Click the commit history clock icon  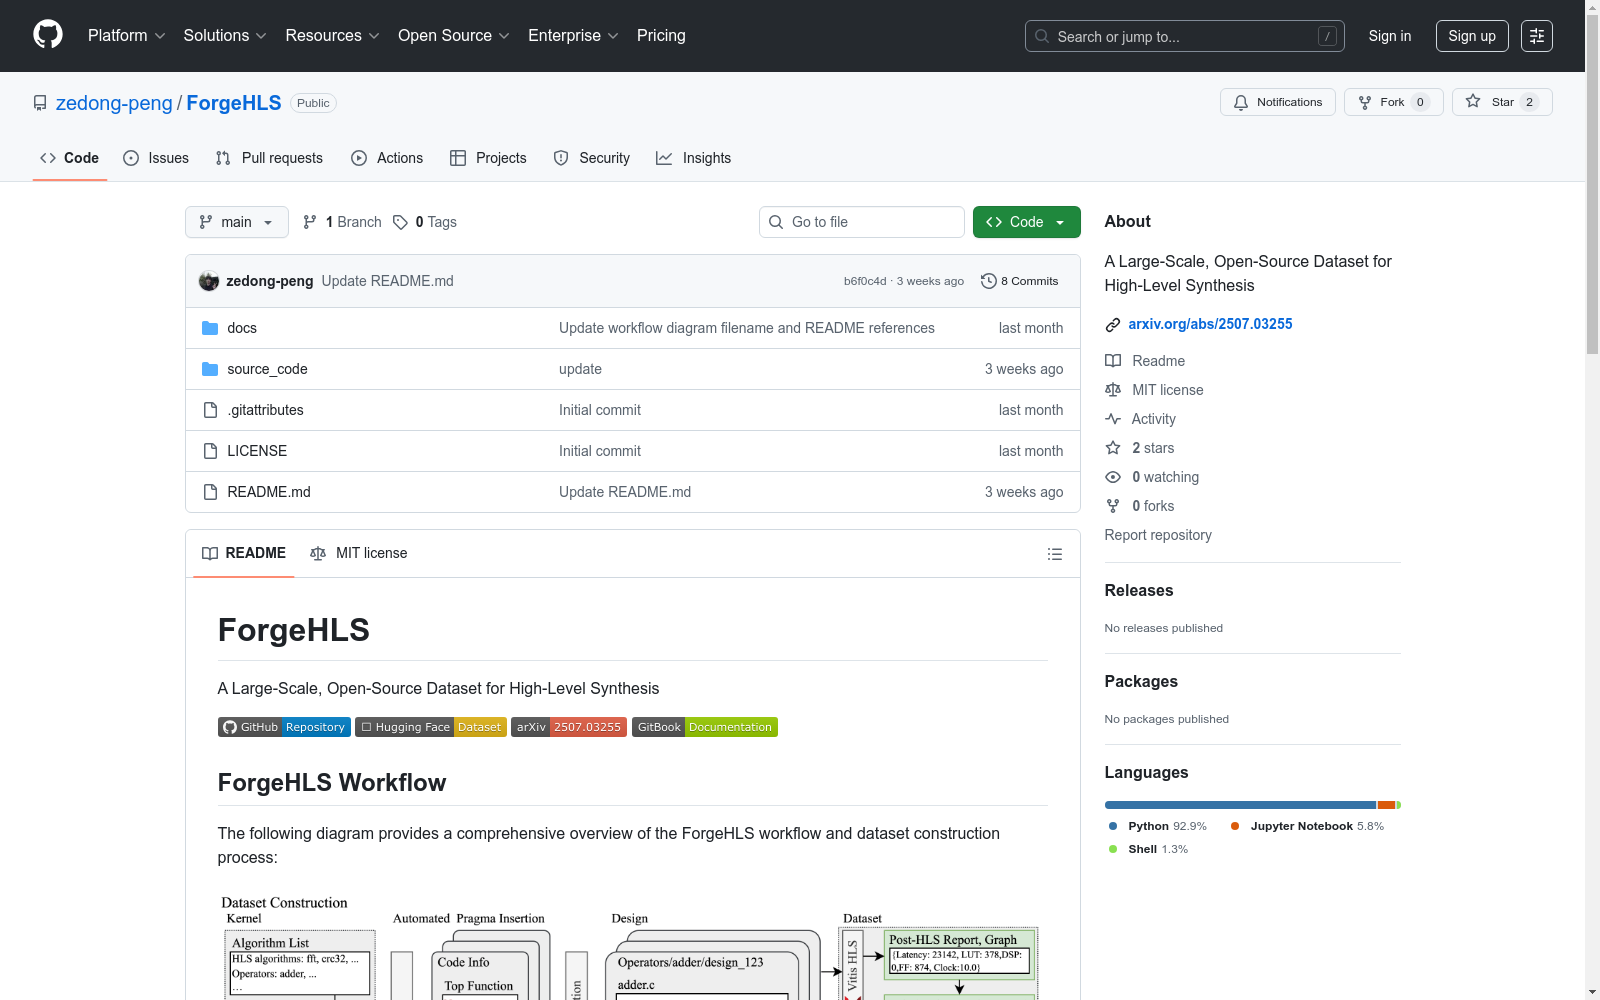(989, 281)
